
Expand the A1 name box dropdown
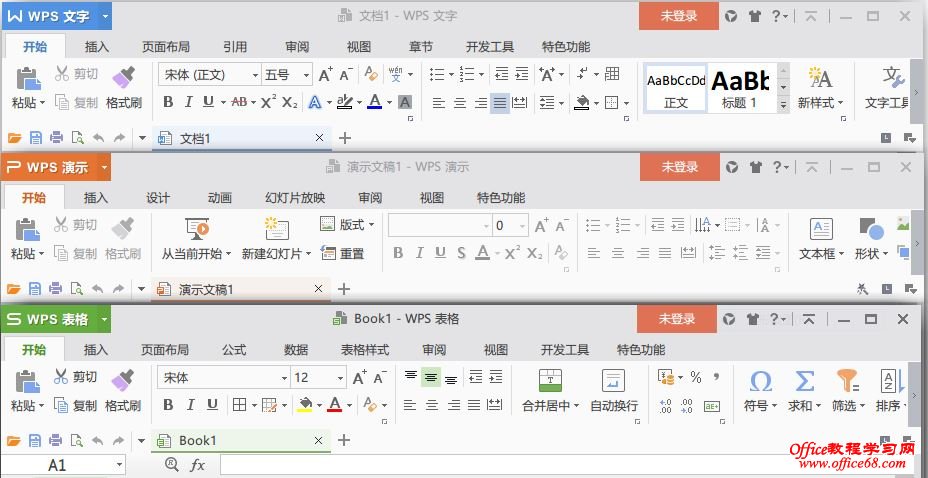tap(119, 465)
